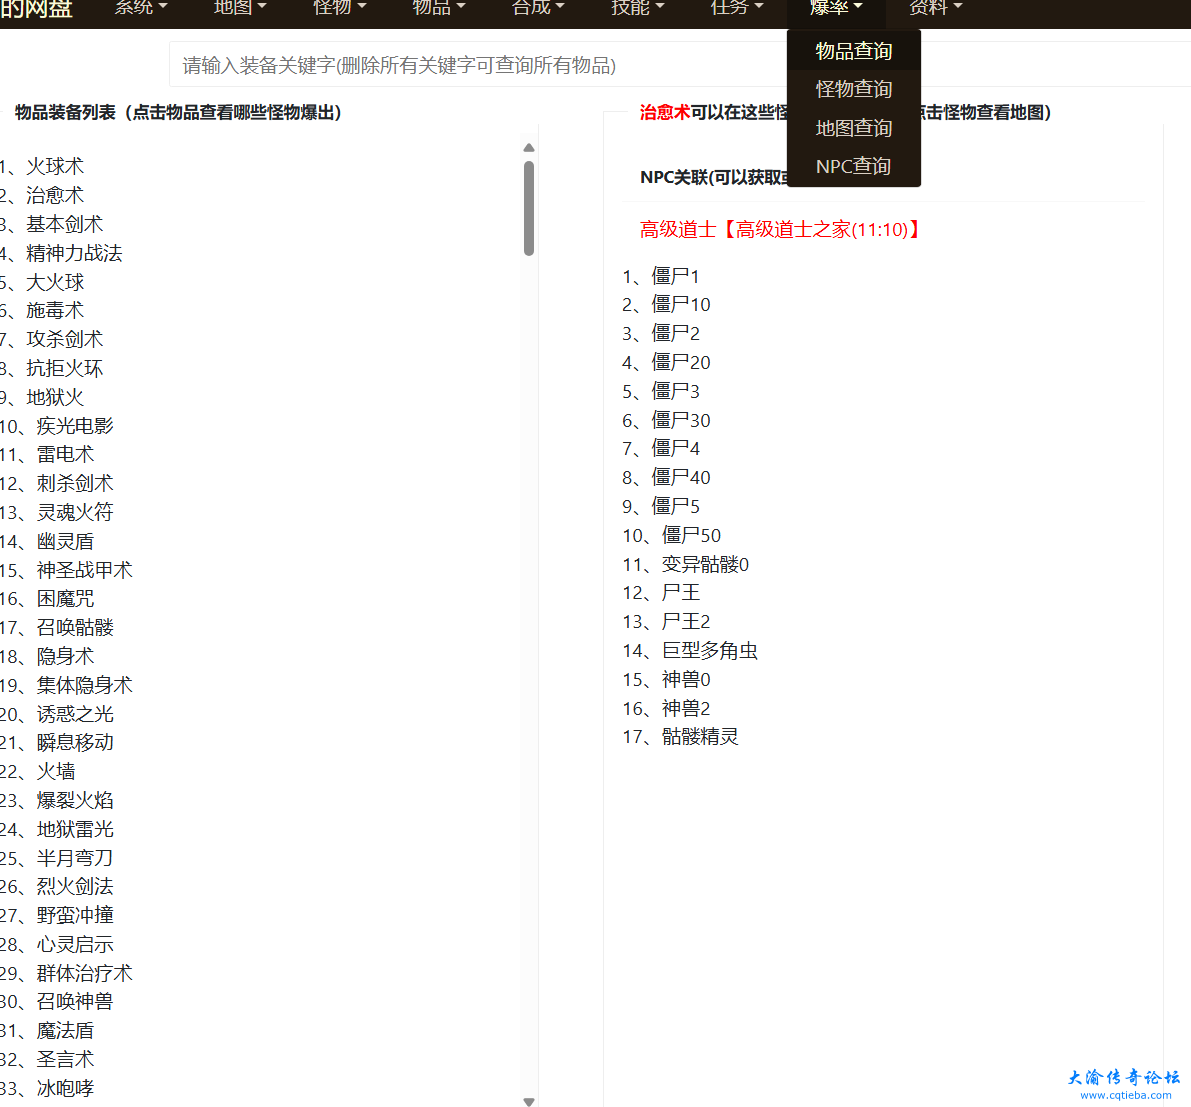Open the 合成 dropdown menu

tap(538, 8)
